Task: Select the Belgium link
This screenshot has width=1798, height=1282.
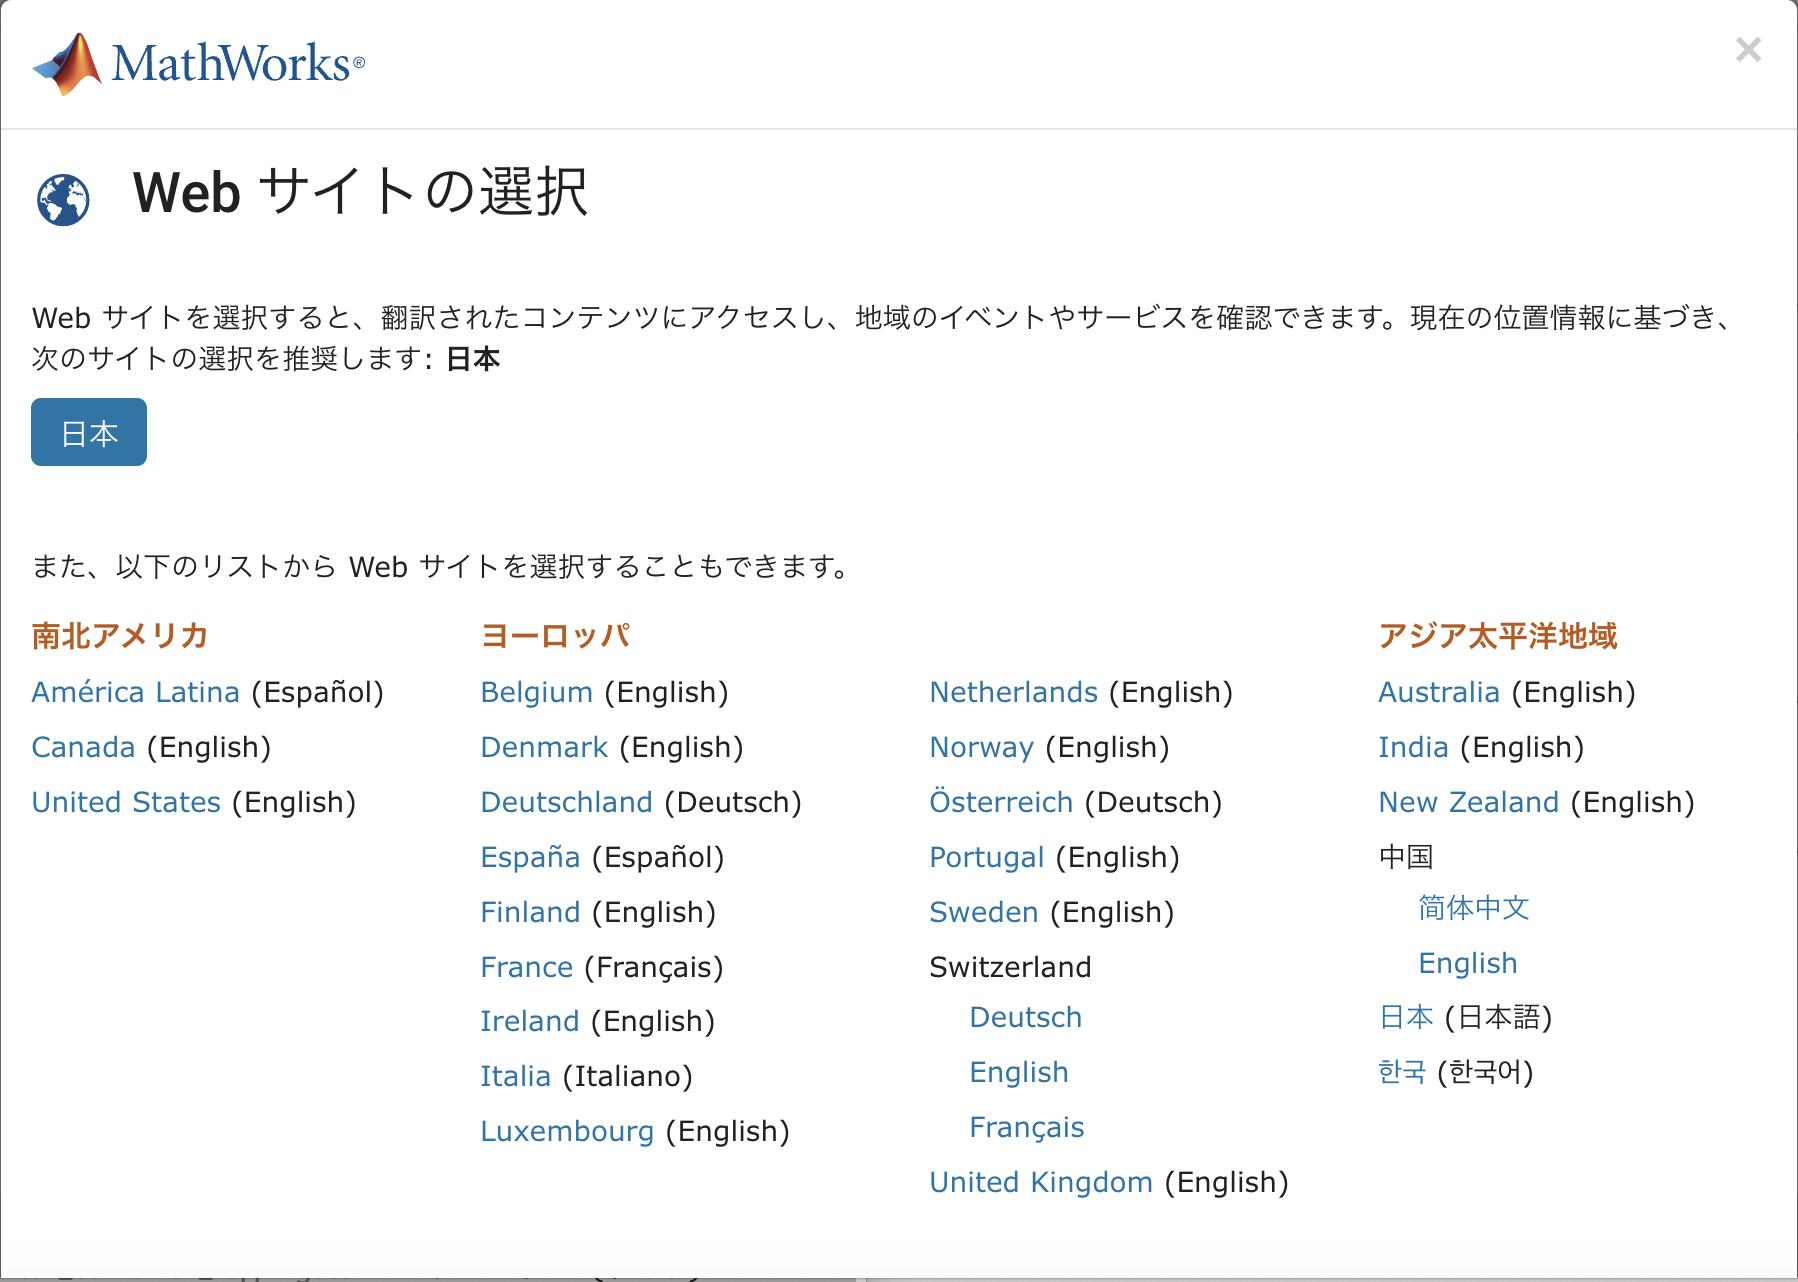Action: [x=536, y=692]
